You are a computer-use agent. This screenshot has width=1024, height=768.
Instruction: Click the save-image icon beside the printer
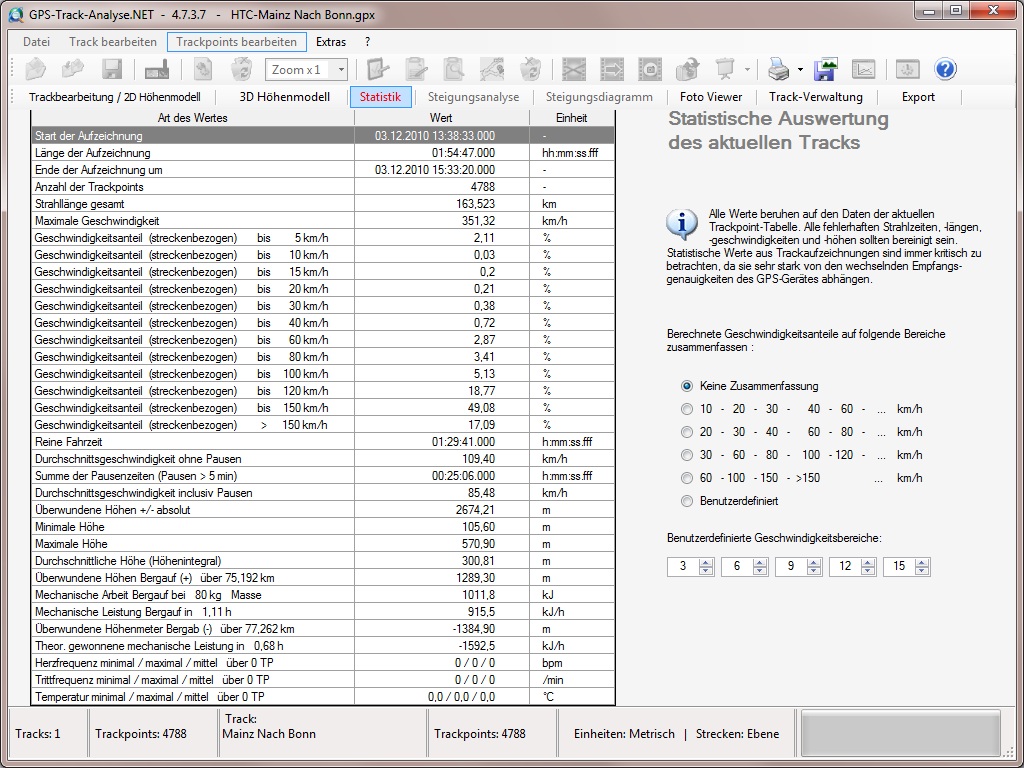tap(826, 69)
